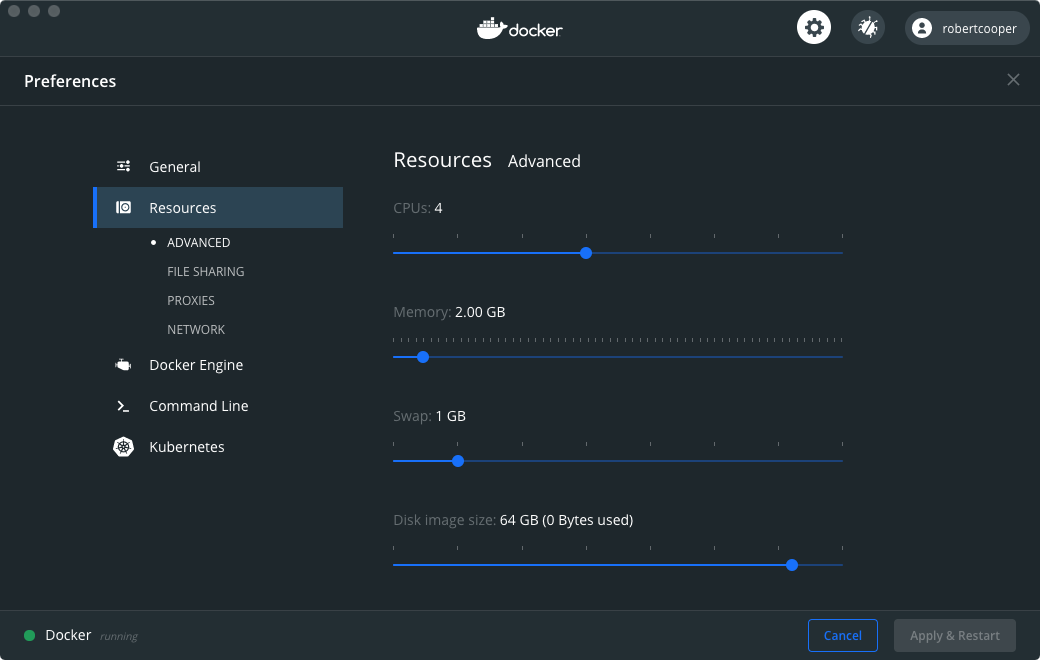
Task: Click the user avatar icon
Action: pyautogui.click(x=921, y=27)
